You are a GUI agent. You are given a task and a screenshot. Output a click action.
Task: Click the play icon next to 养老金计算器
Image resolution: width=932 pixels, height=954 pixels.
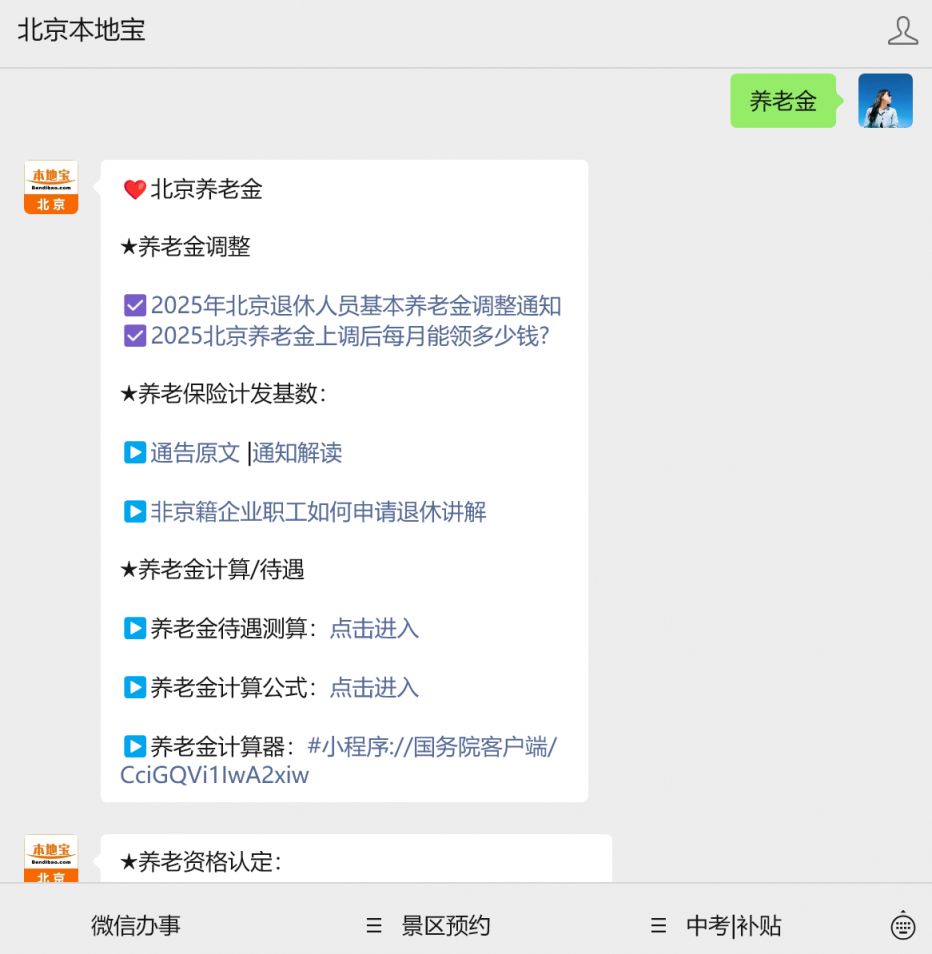(135, 745)
